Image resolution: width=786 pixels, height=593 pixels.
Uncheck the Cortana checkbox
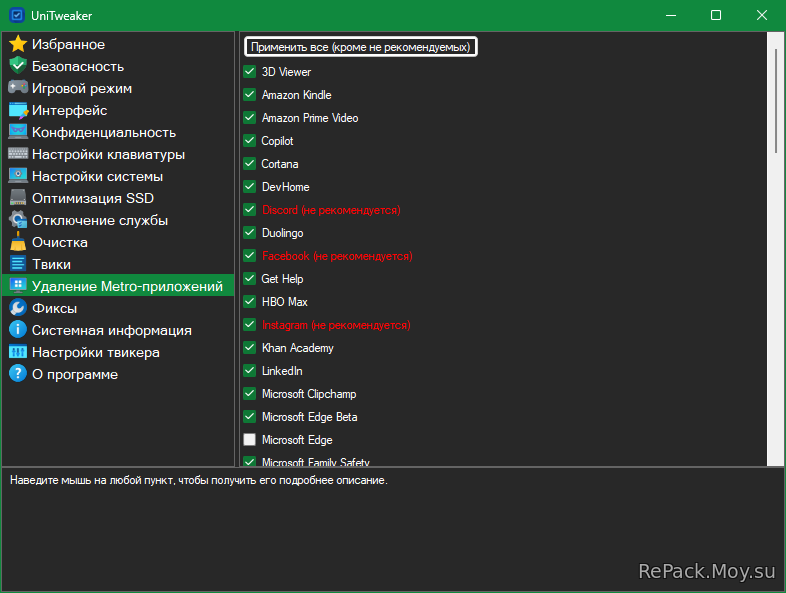point(250,164)
